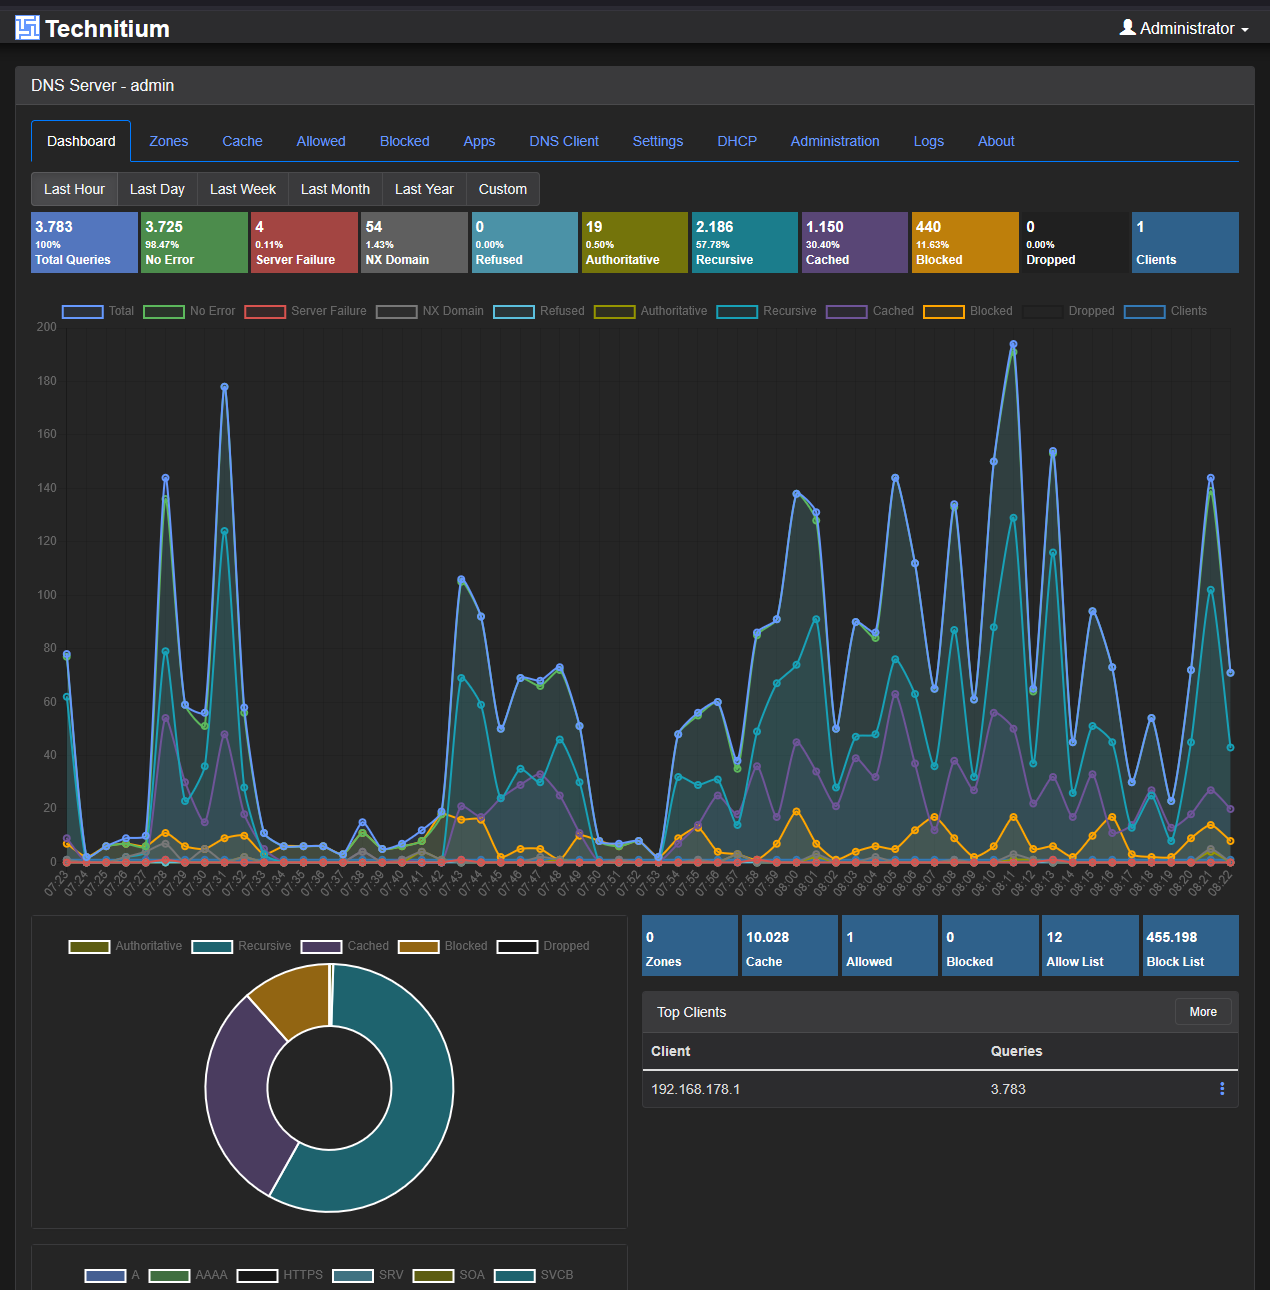Toggle Recursive series in line chart legend

(766, 311)
